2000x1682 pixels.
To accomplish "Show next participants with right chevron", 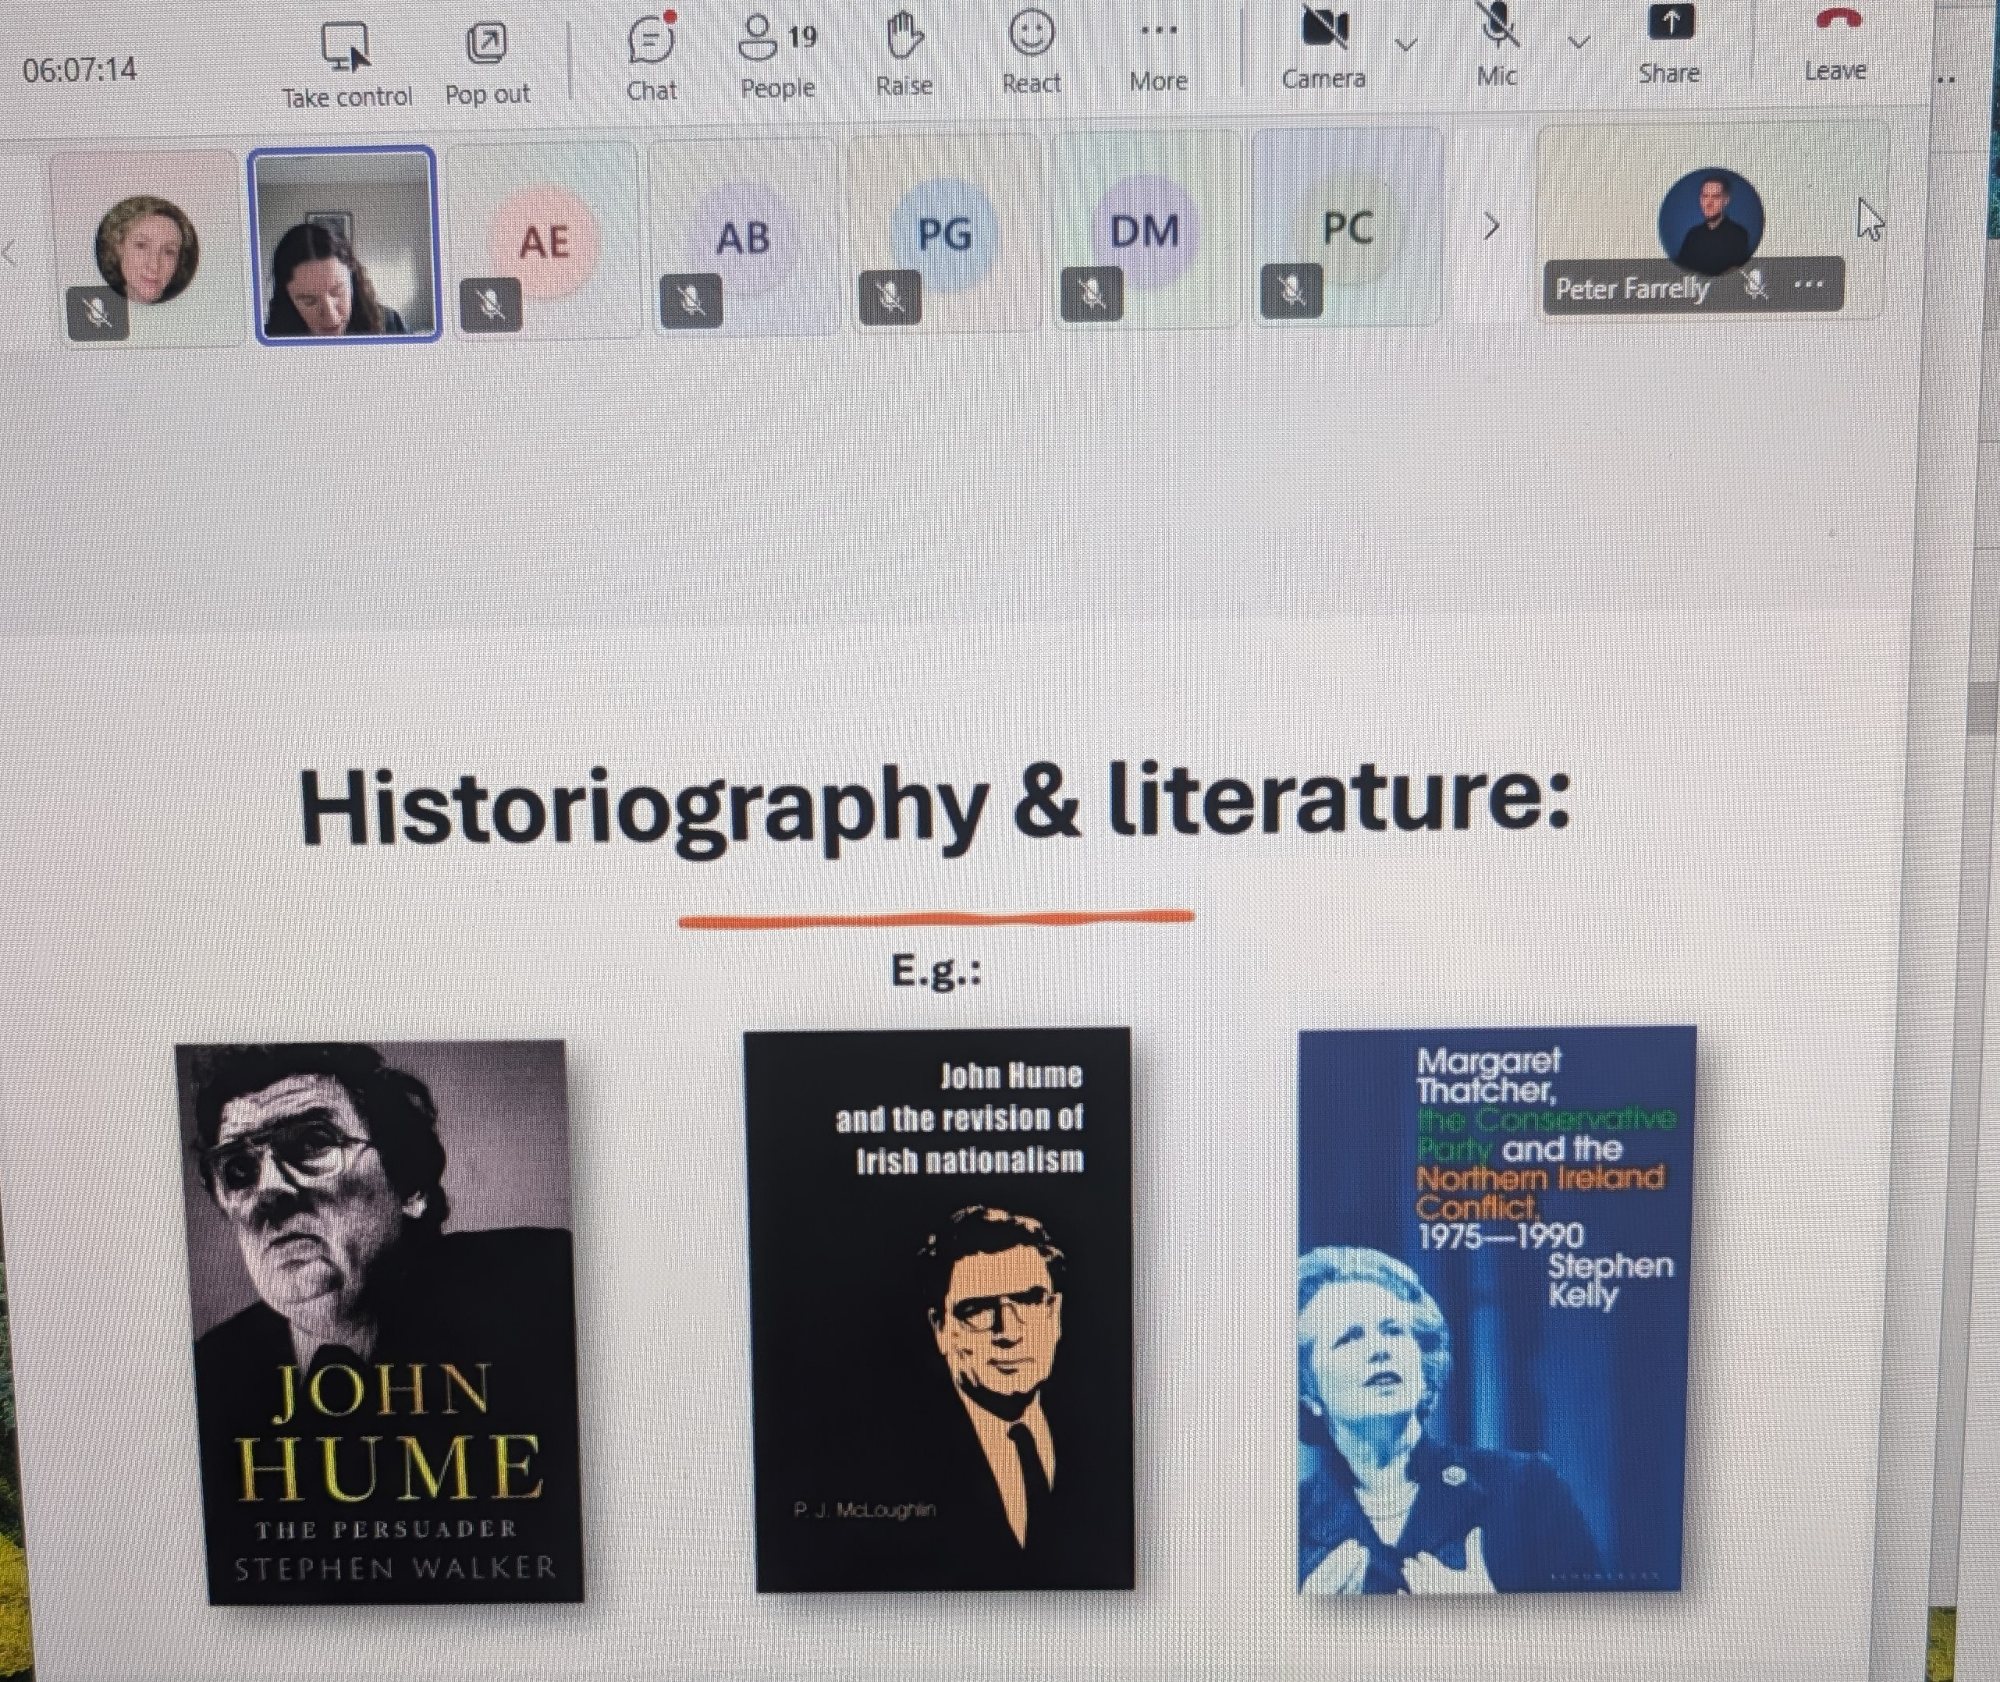I will [x=1491, y=227].
